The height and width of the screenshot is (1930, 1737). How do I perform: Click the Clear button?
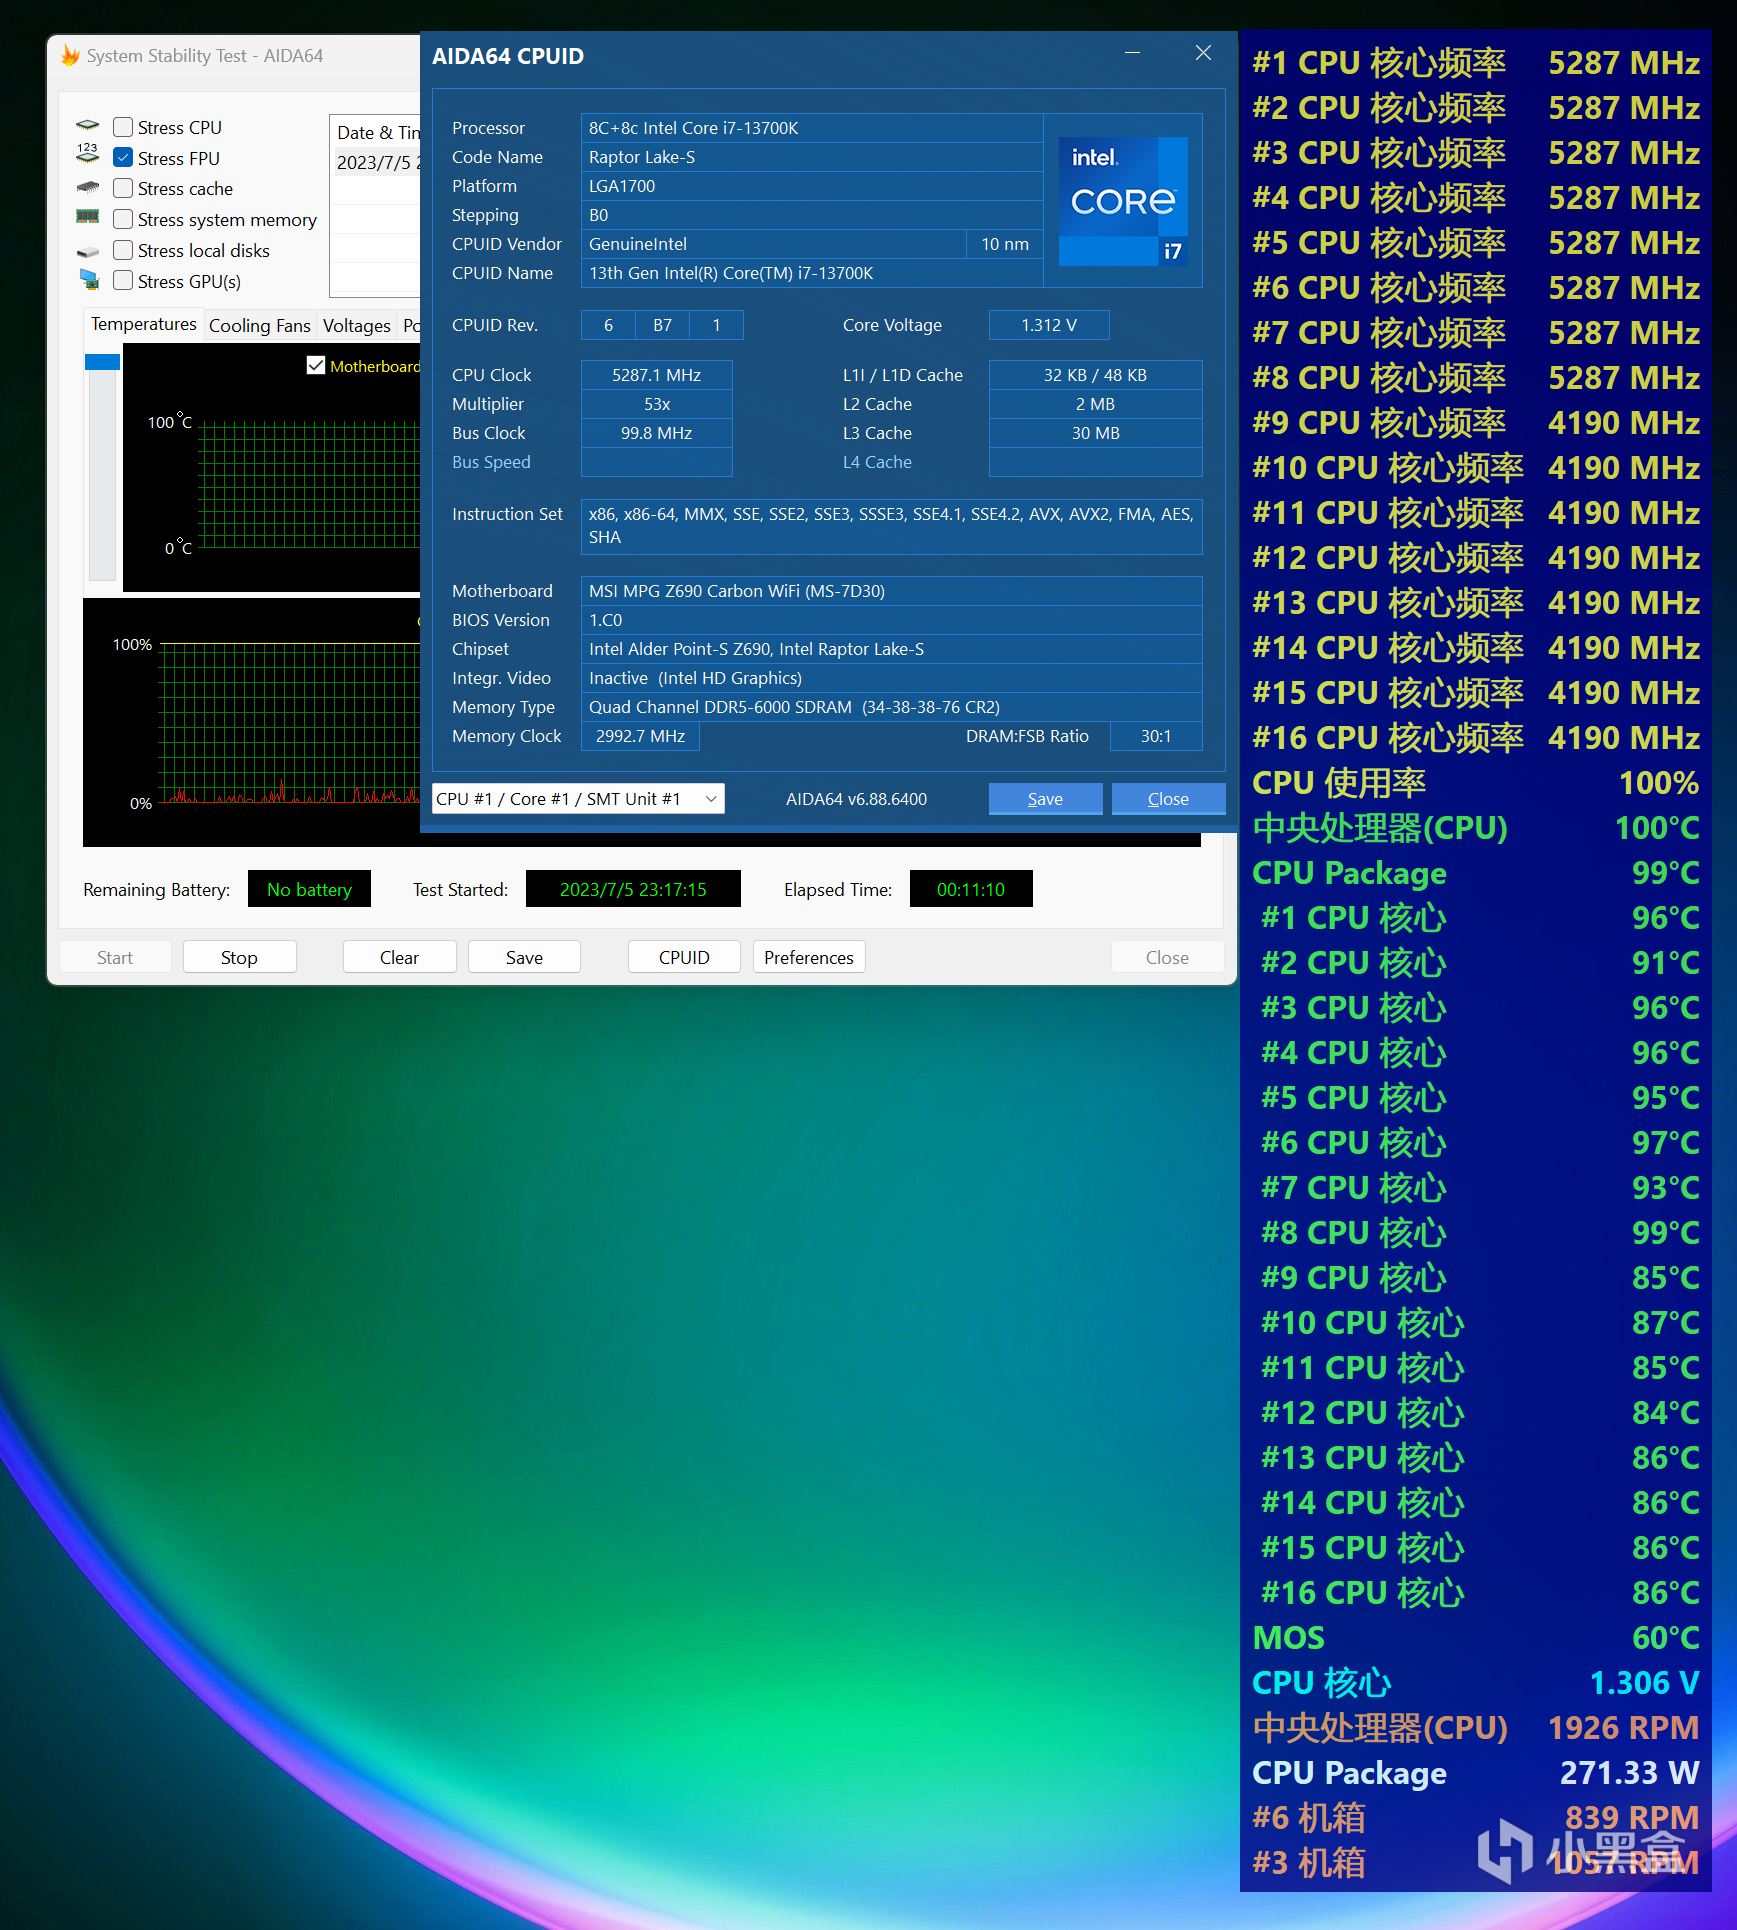pos(399,957)
